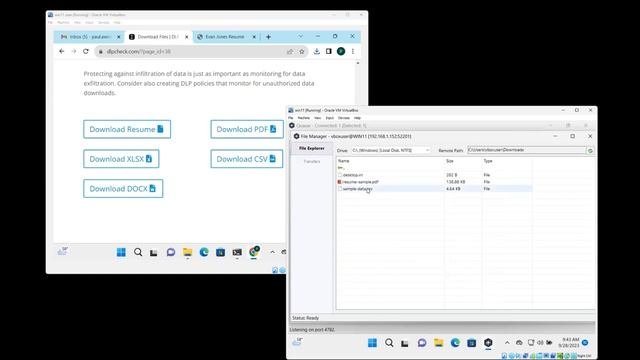Image resolution: width=640 pixels, height=360 pixels.
Task: Open the Chrome side panel icon
Action: (329, 51)
